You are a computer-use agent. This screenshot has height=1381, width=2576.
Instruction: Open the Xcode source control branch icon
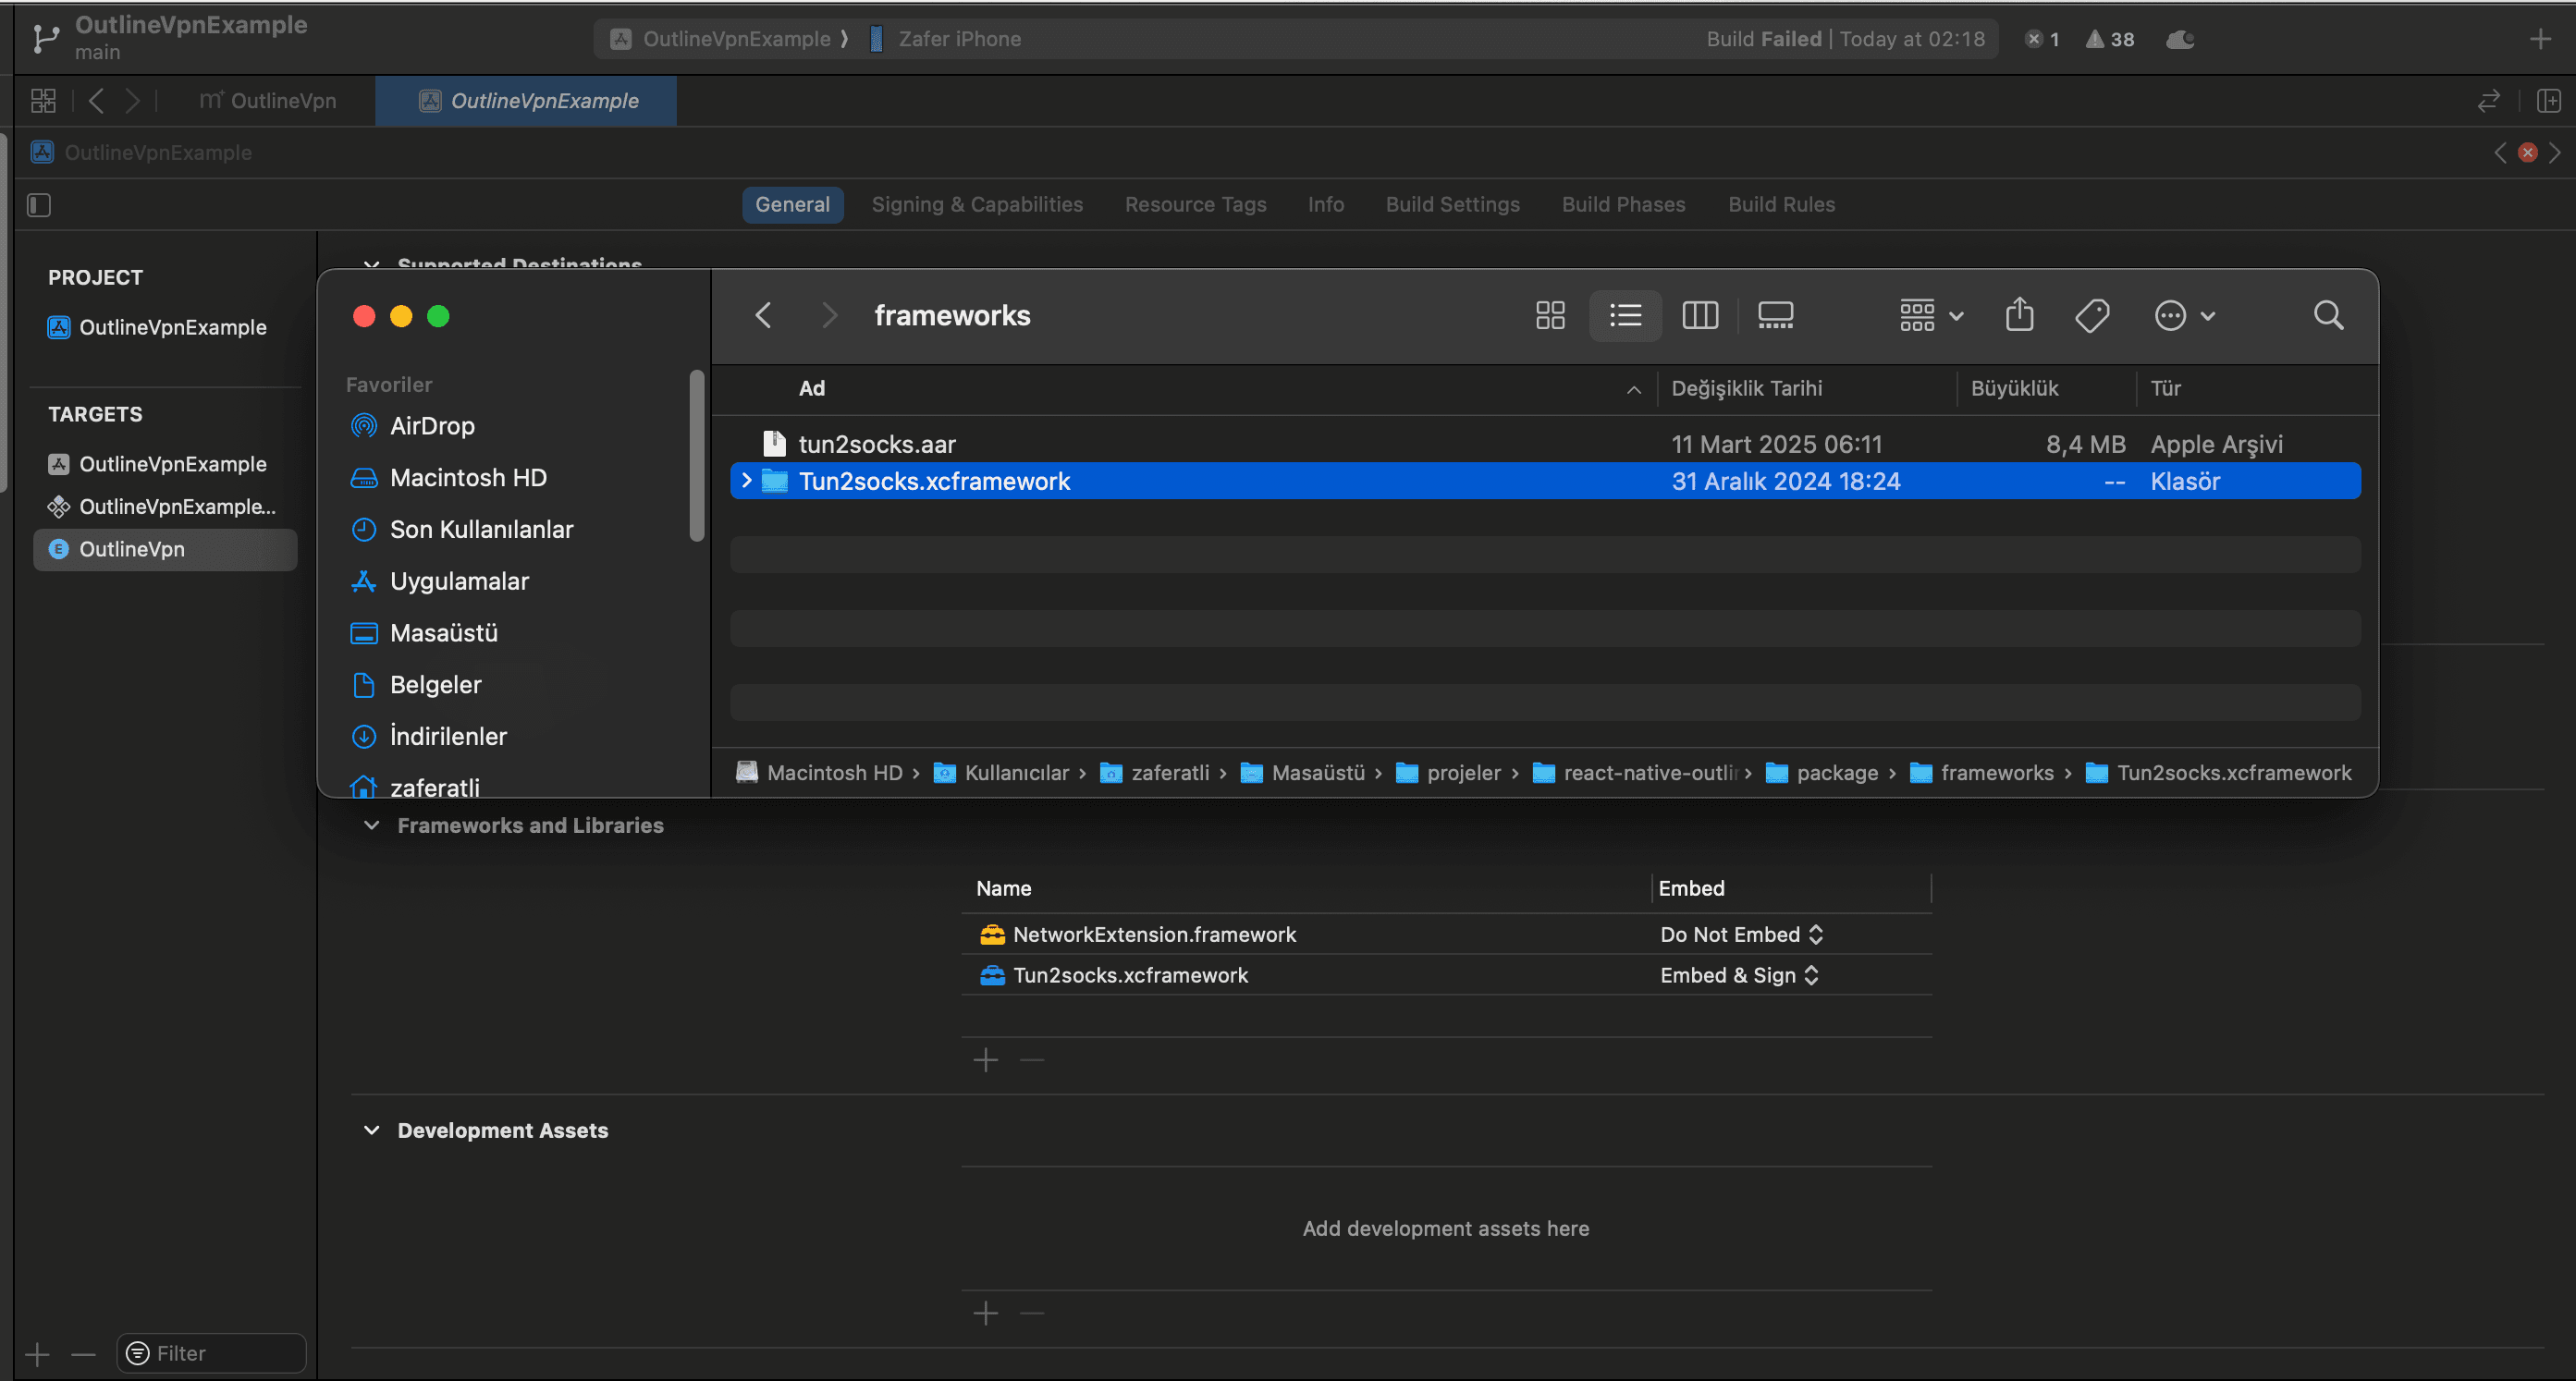(45, 38)
